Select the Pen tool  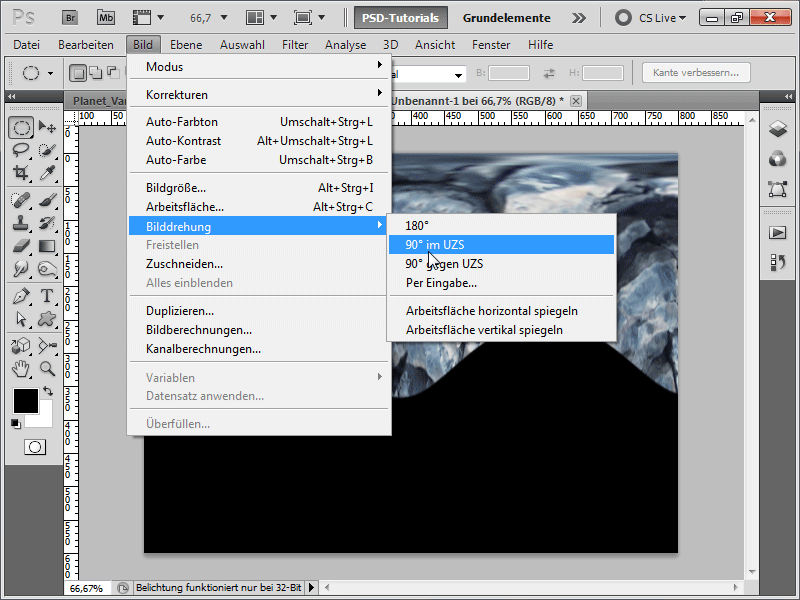[x=21, y=296]
